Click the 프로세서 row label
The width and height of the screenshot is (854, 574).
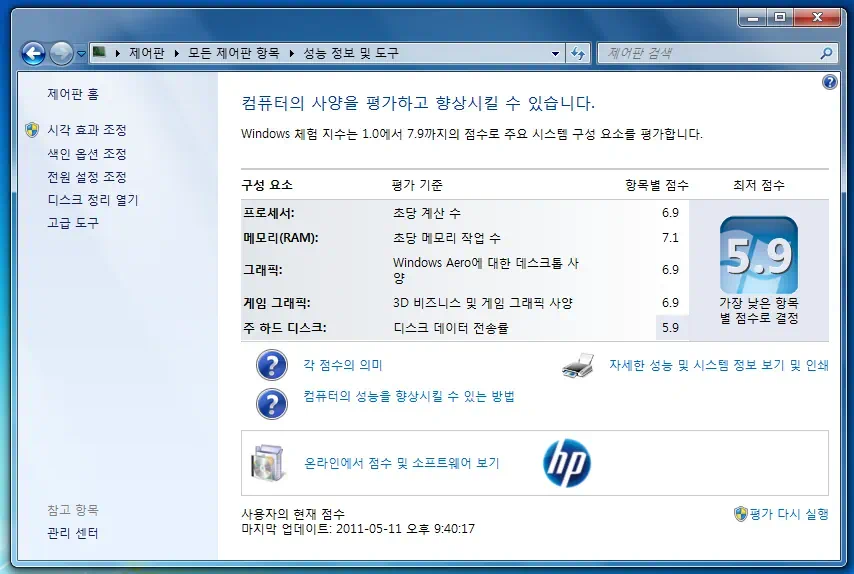click(269, 213)
